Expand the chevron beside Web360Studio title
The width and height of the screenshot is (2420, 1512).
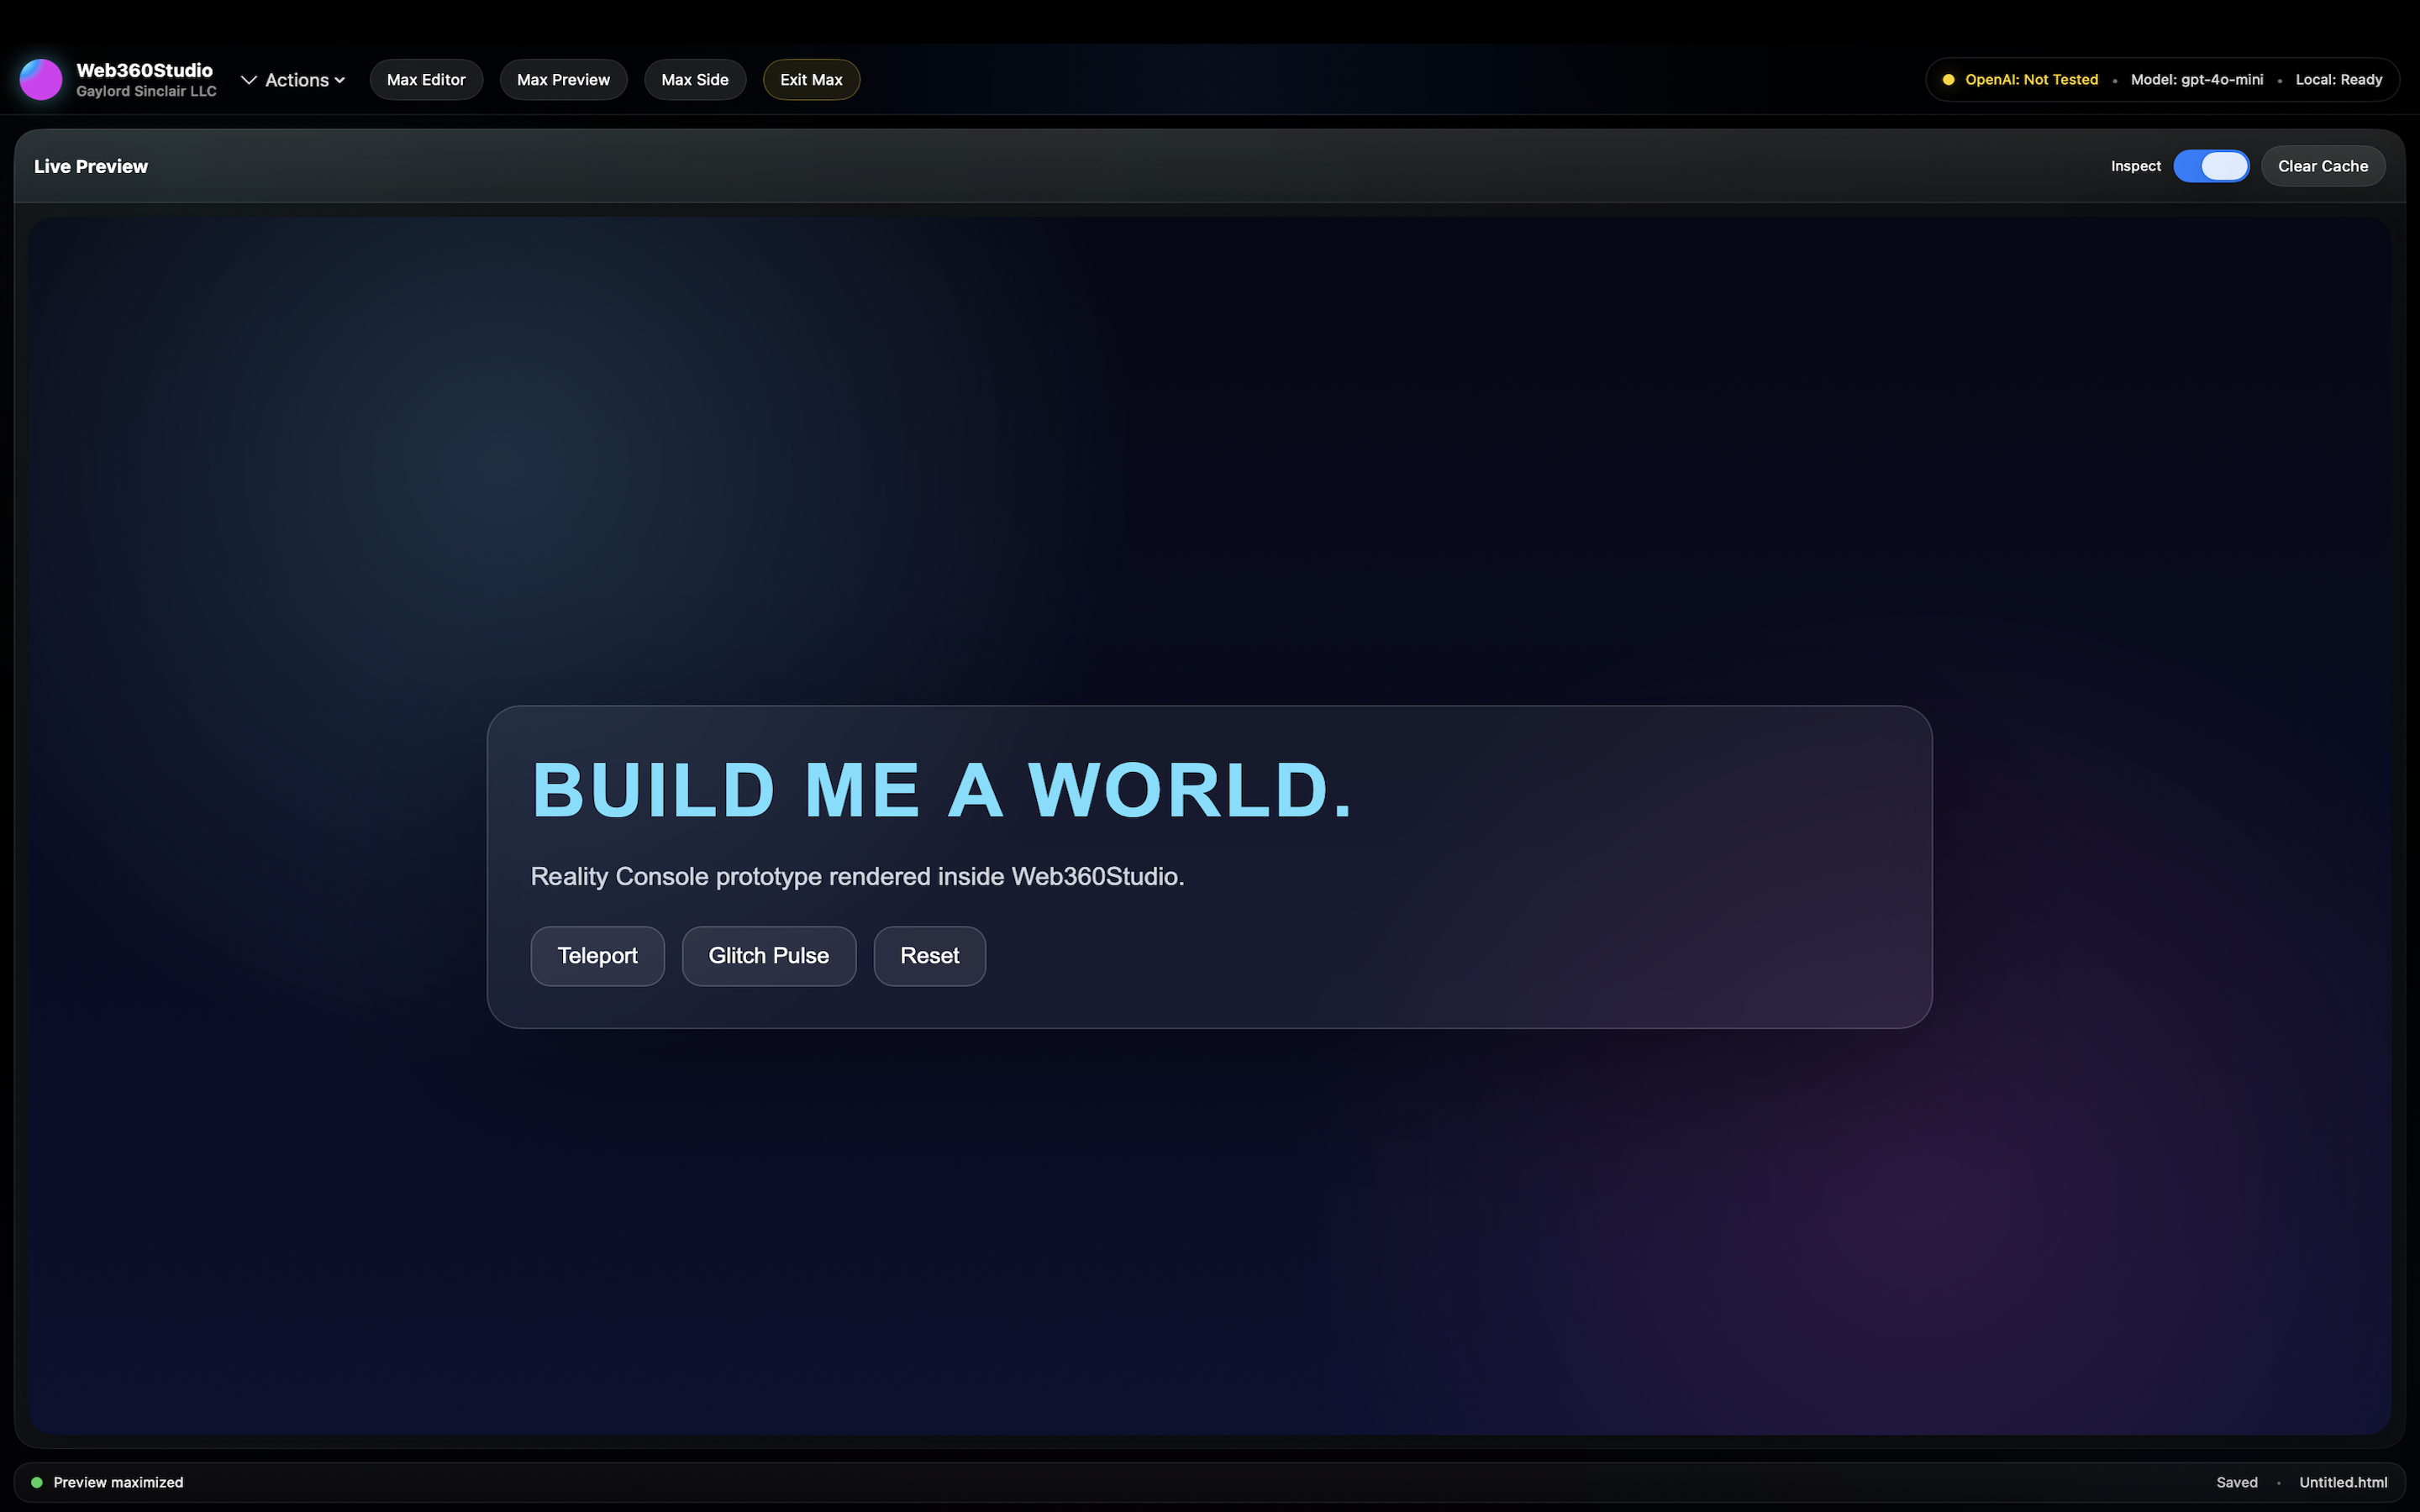point(247,79)
